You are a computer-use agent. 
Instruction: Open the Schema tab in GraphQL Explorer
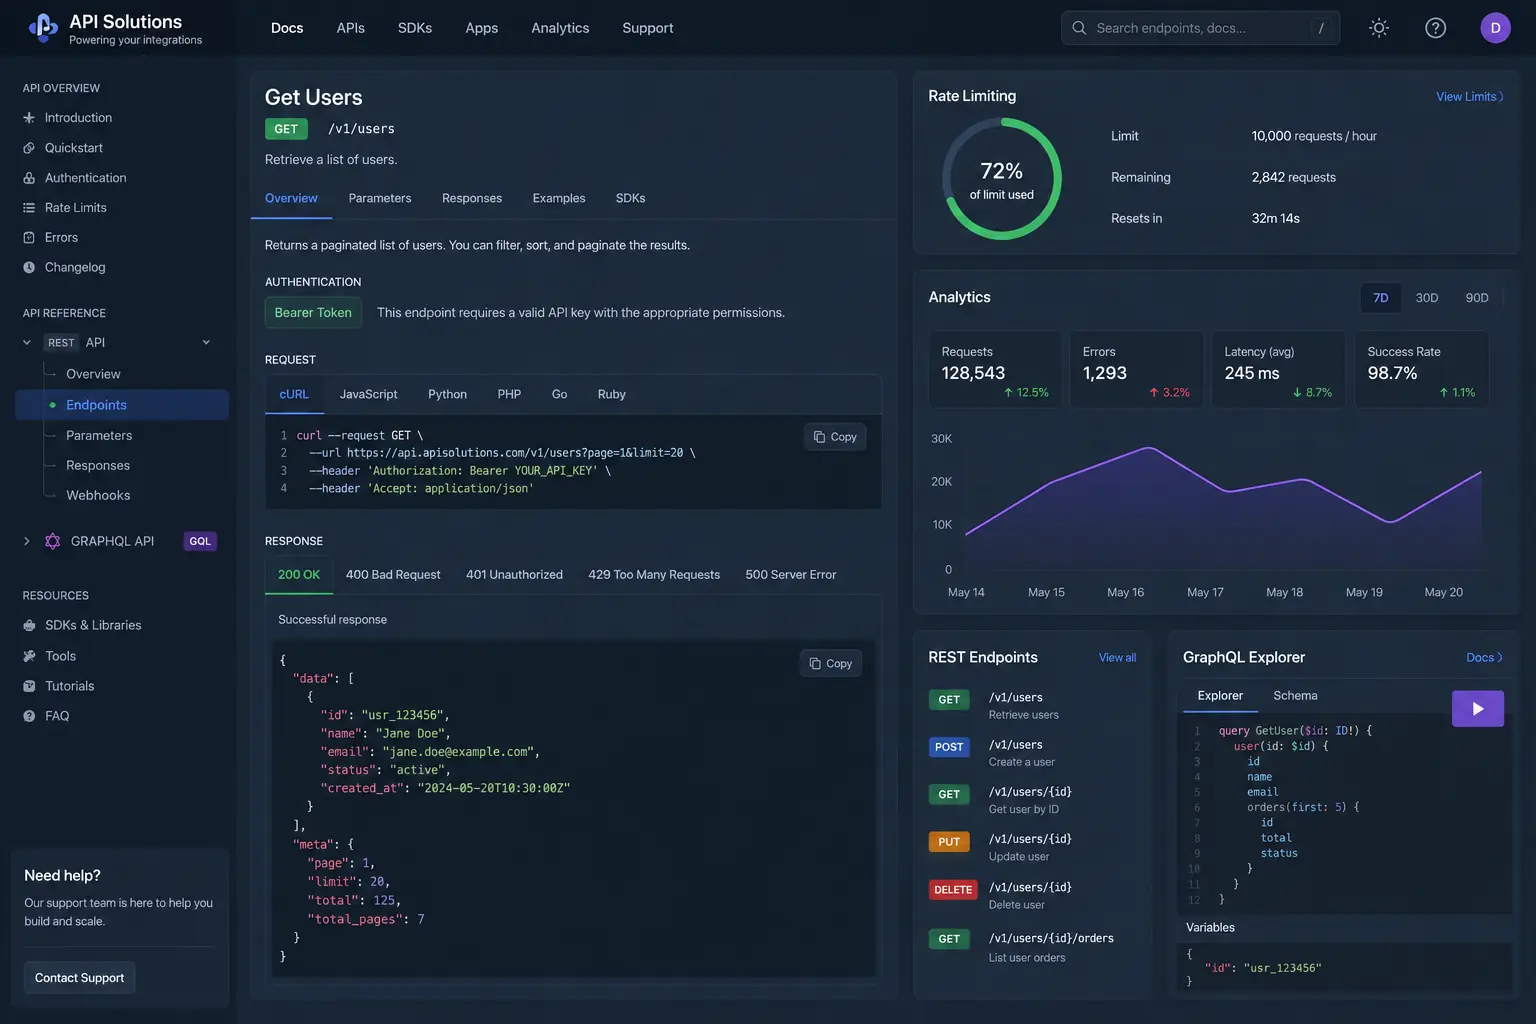[x=1295, y=696]
